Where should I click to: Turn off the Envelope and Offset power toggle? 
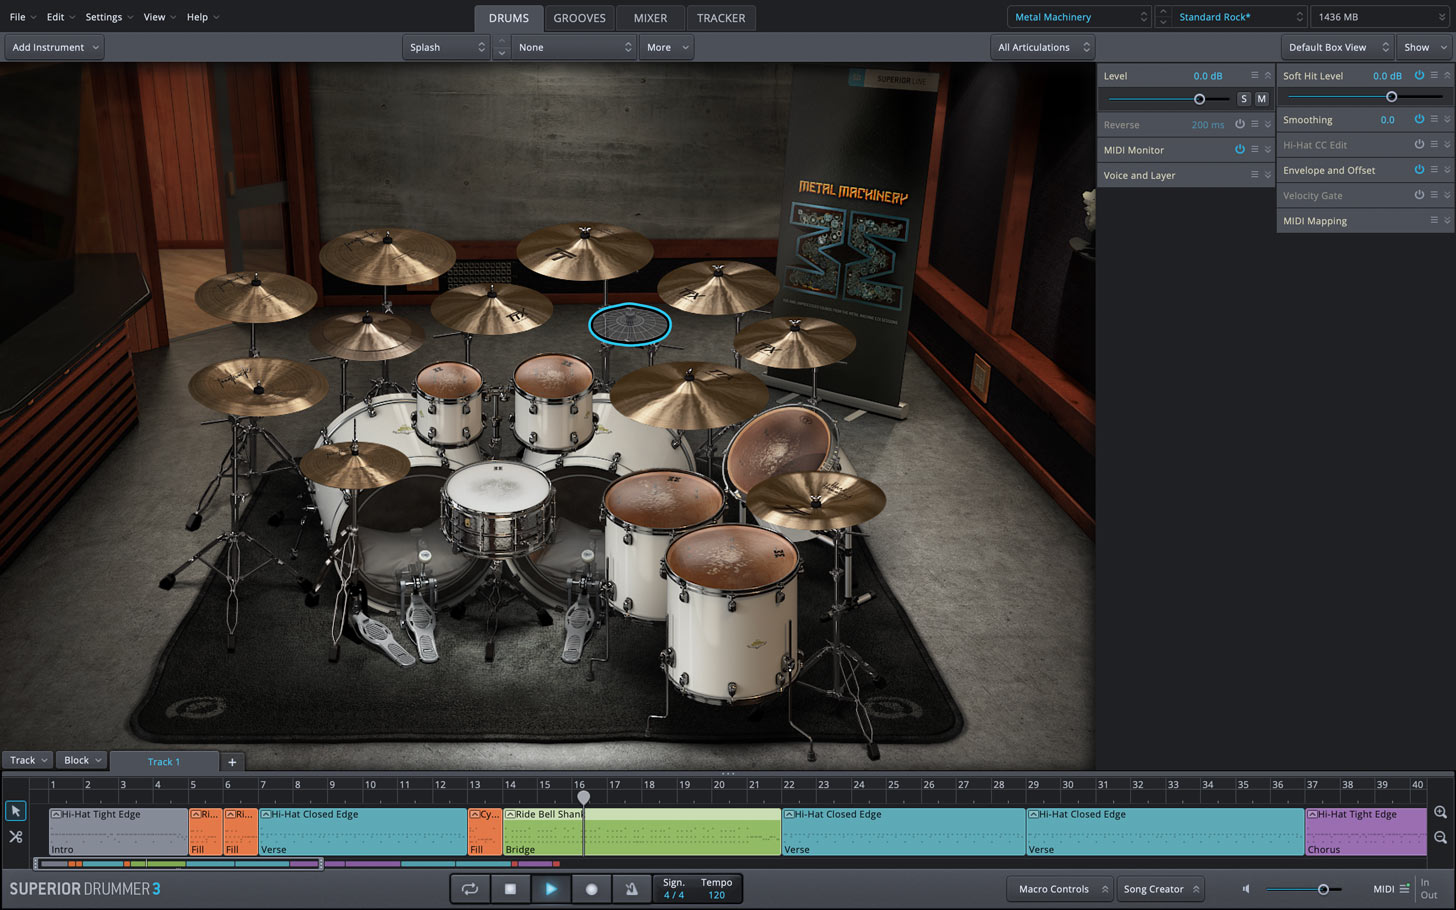pos(1418,170)
